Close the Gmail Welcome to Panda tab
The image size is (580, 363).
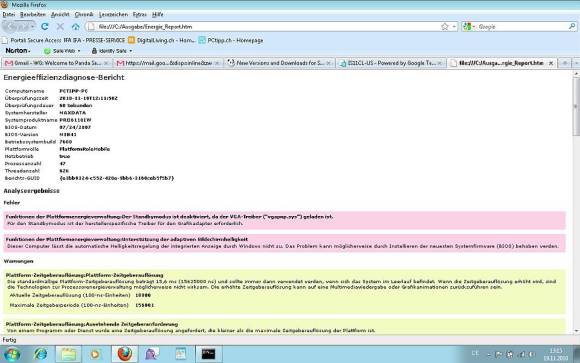click(x=106, y=63)
